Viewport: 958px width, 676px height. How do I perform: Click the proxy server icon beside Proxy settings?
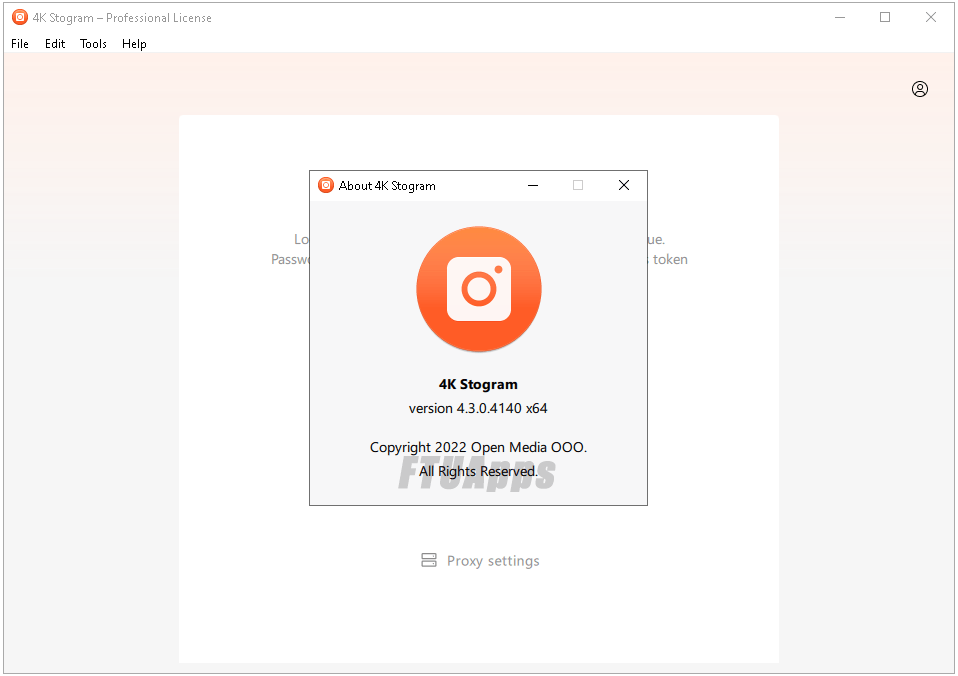(429, 560)
